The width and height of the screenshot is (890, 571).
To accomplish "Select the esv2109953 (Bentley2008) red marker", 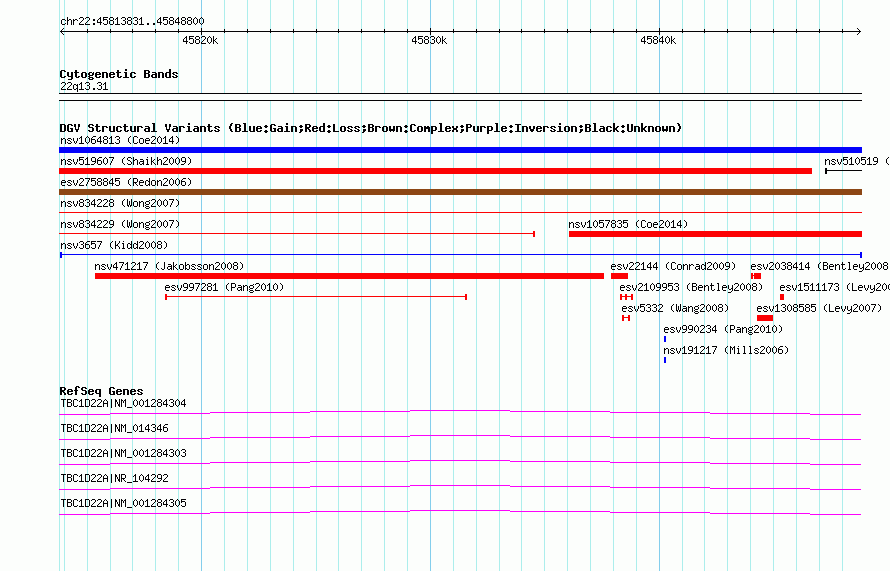I will [627, 297].
